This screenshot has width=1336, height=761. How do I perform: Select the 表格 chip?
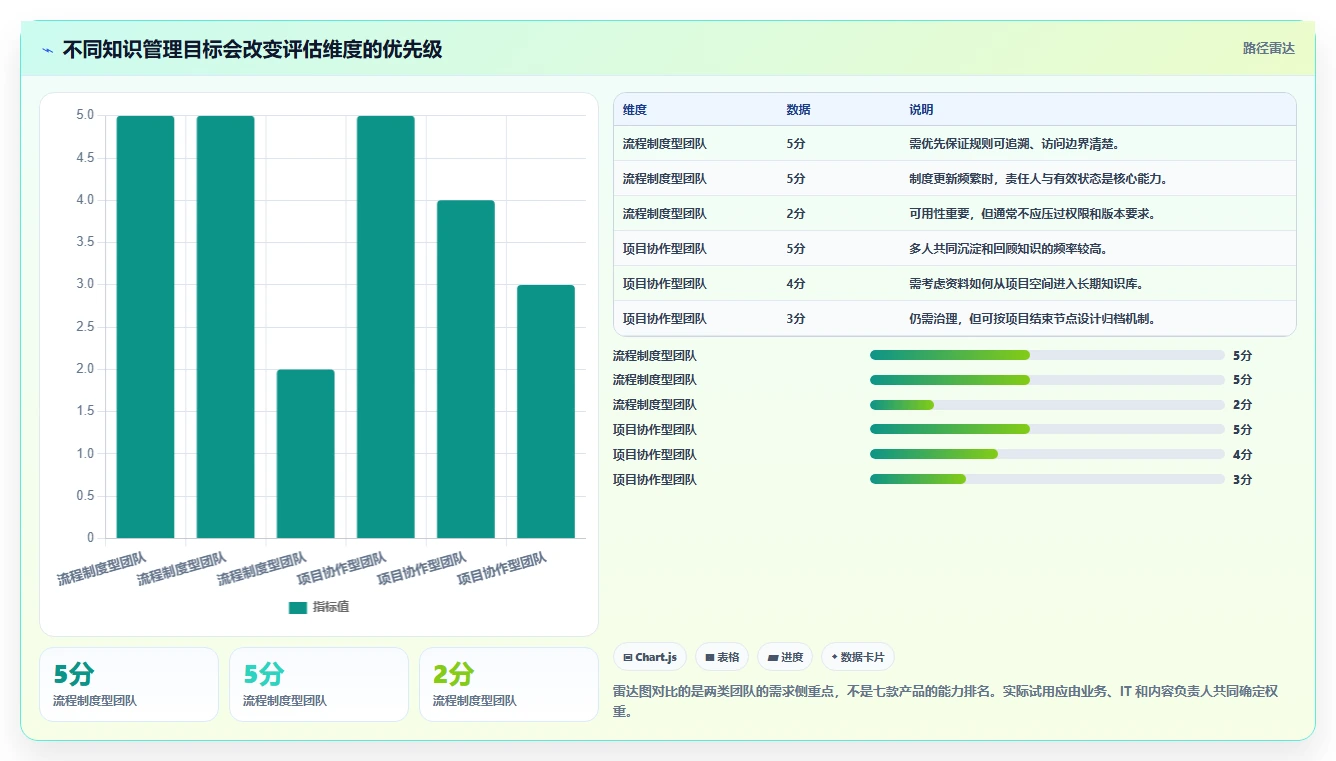(722, 657)
